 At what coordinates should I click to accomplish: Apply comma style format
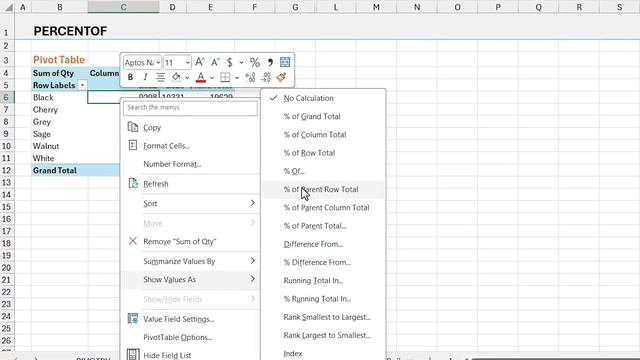(270, 62)
